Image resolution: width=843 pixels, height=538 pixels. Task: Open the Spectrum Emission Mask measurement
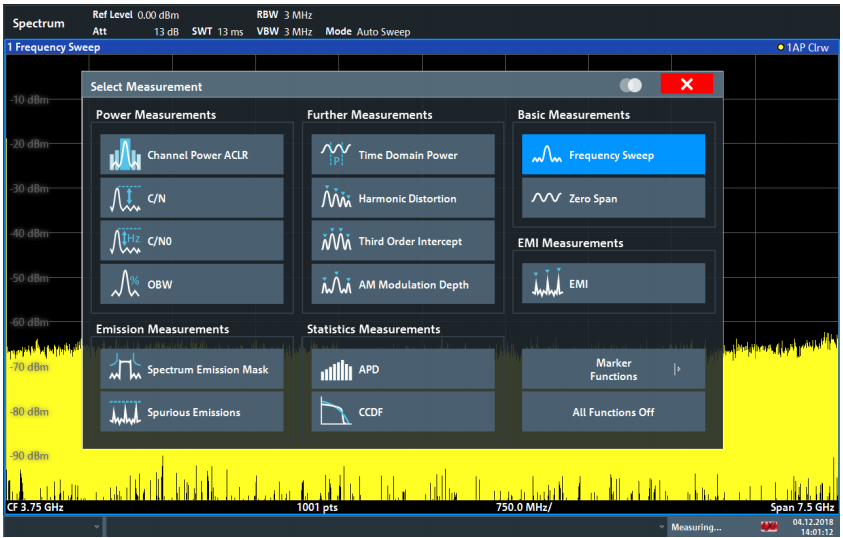point(192,369)
